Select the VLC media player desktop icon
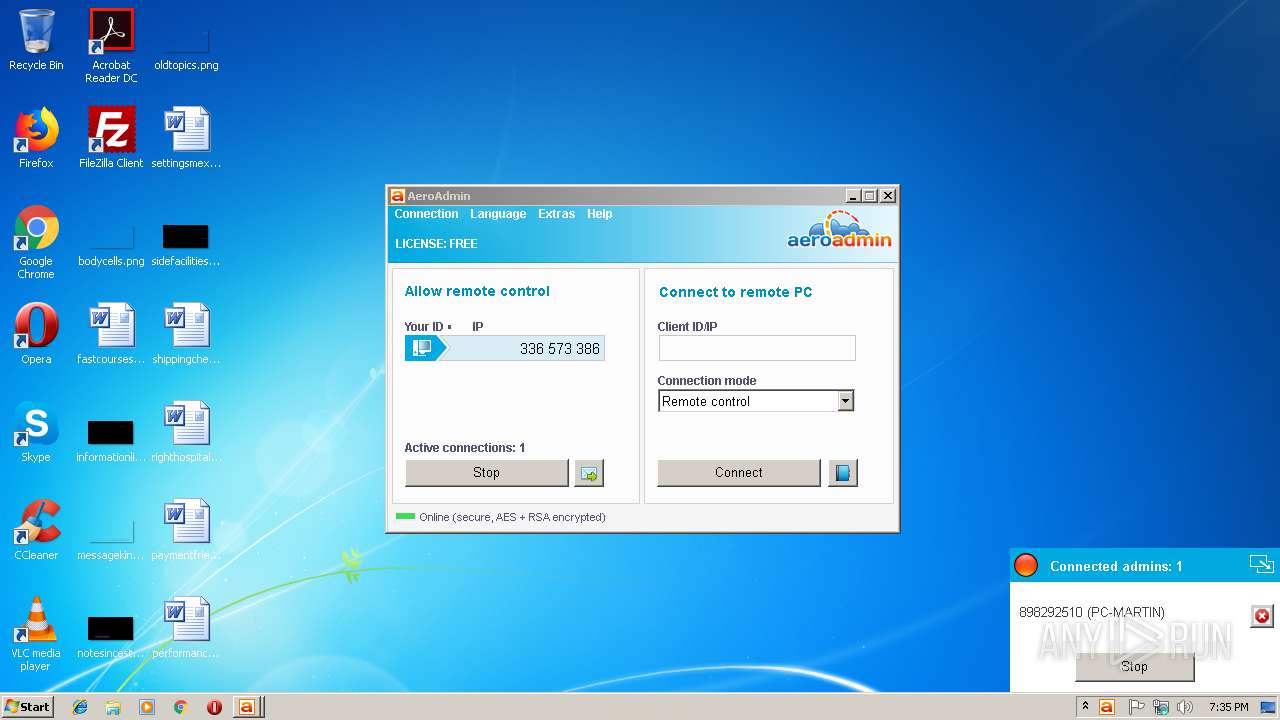The image size is (1280, 720). coord(36,635)
